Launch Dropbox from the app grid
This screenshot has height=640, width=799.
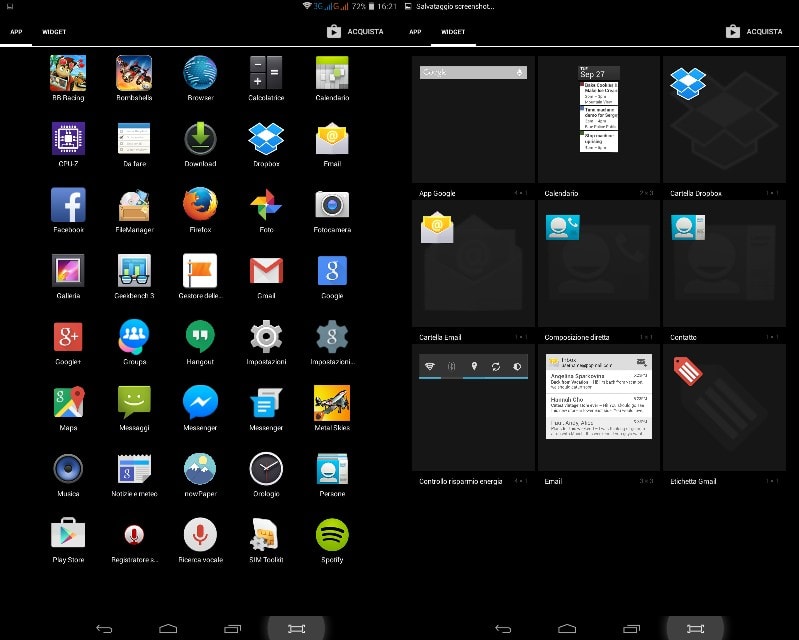pyautogui.click(x=266, y=139)
